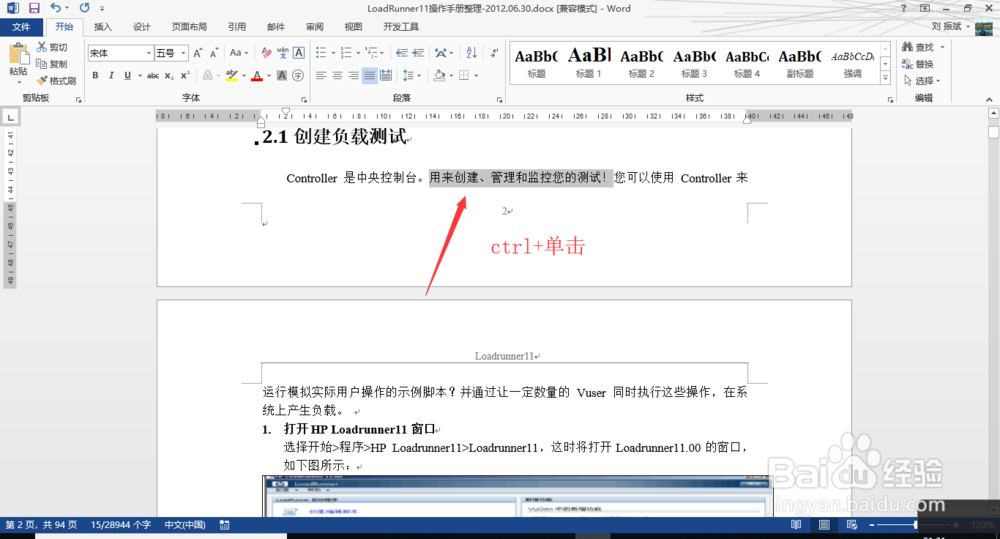
Task: Apply superscript formatting
Action: point(185,75)
